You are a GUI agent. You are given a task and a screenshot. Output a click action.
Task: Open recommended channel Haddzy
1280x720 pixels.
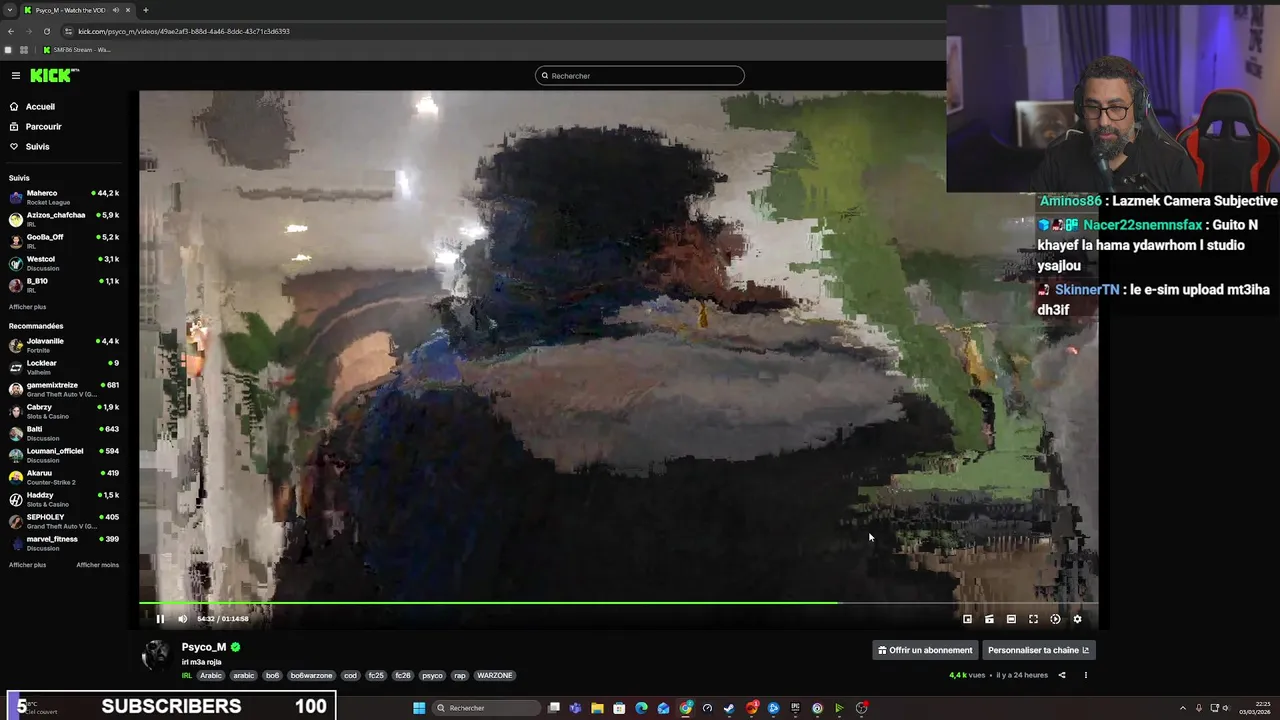64,499
